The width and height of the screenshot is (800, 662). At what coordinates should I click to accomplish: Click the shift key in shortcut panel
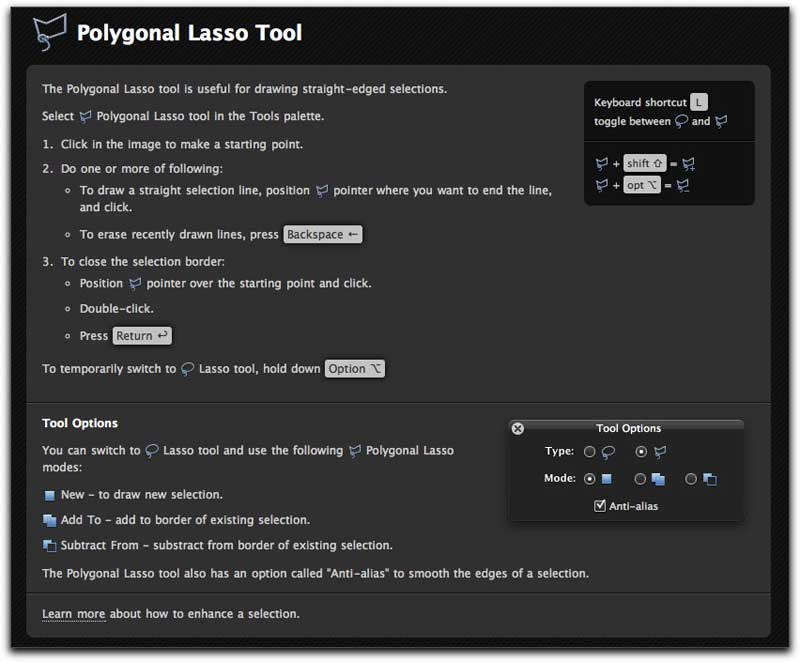[644, 163]
